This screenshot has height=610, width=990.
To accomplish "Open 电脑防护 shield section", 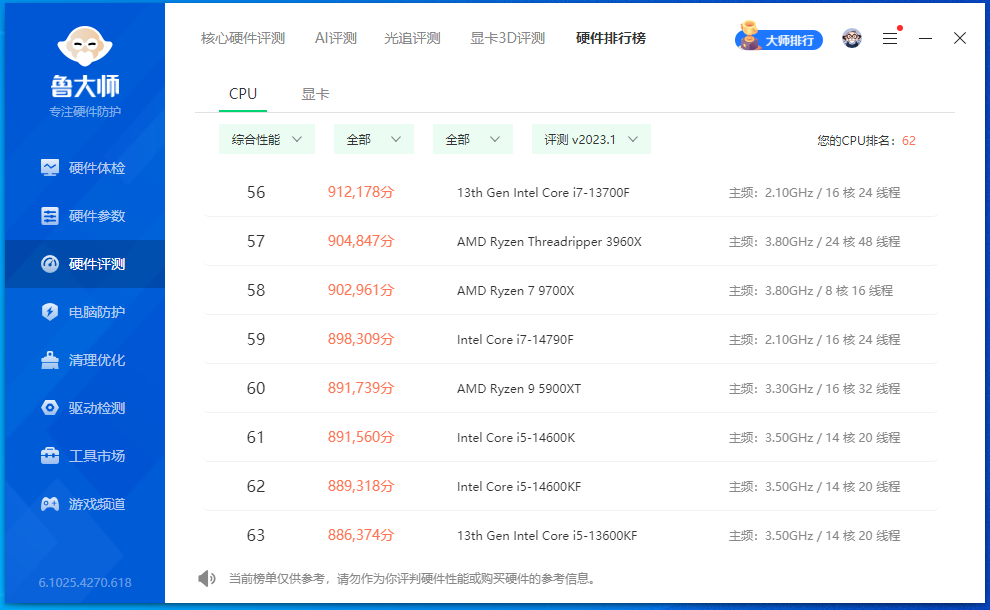I will click(83, 312).
